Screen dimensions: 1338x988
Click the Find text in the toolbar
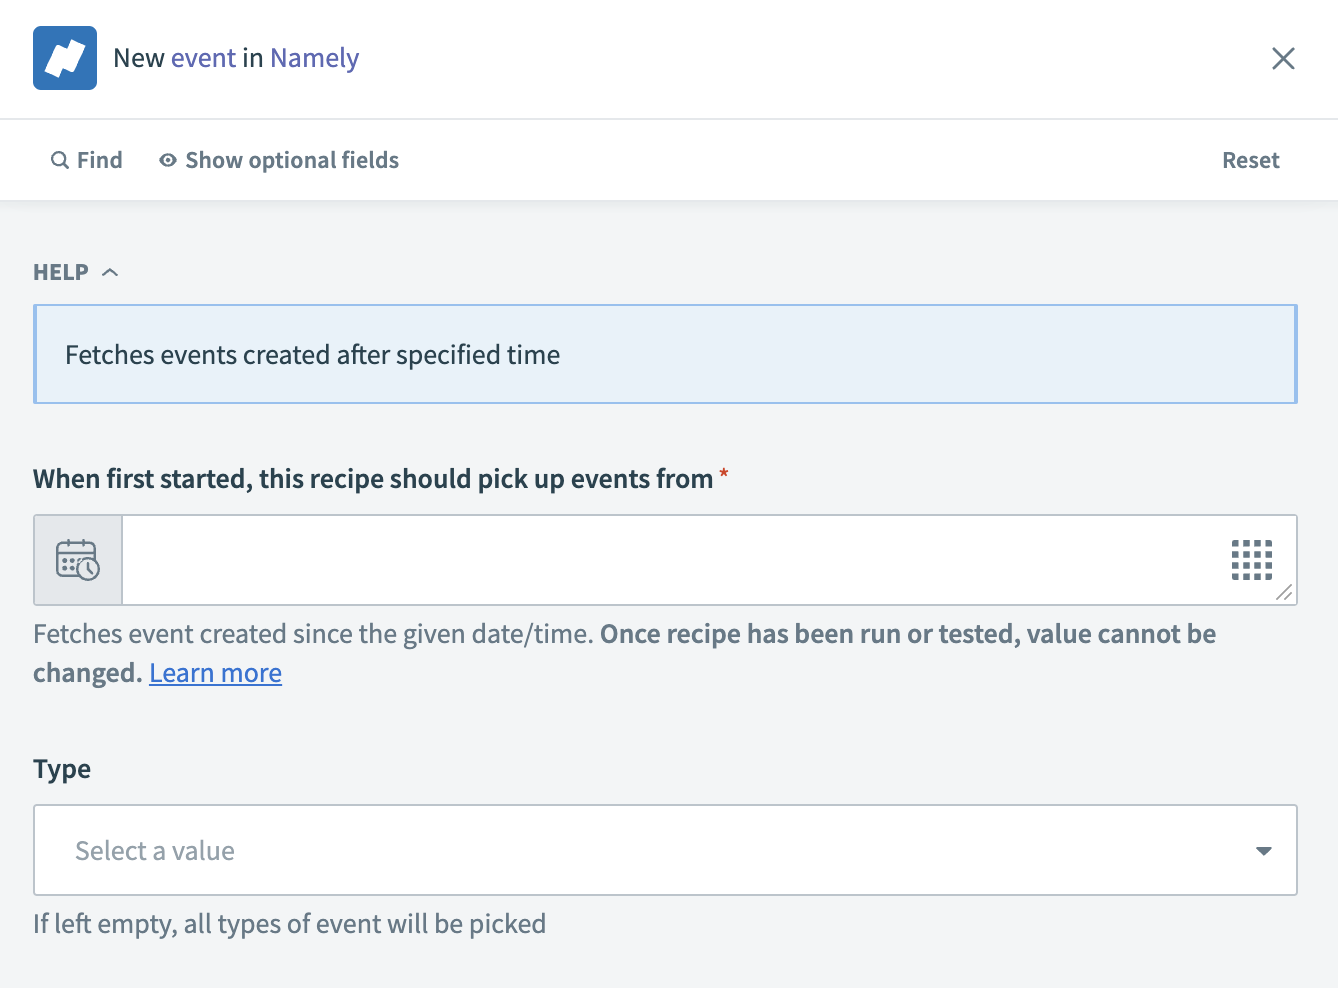point(100,160)
